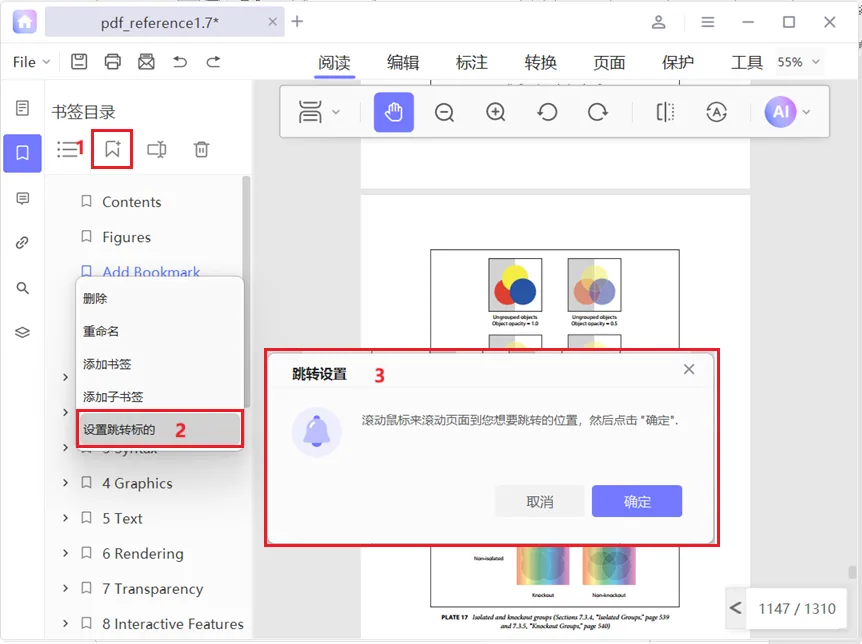Switch to the 工具 tab
Image resolution: width=862 pixels, height=644 pixels.
coord(747,63)
